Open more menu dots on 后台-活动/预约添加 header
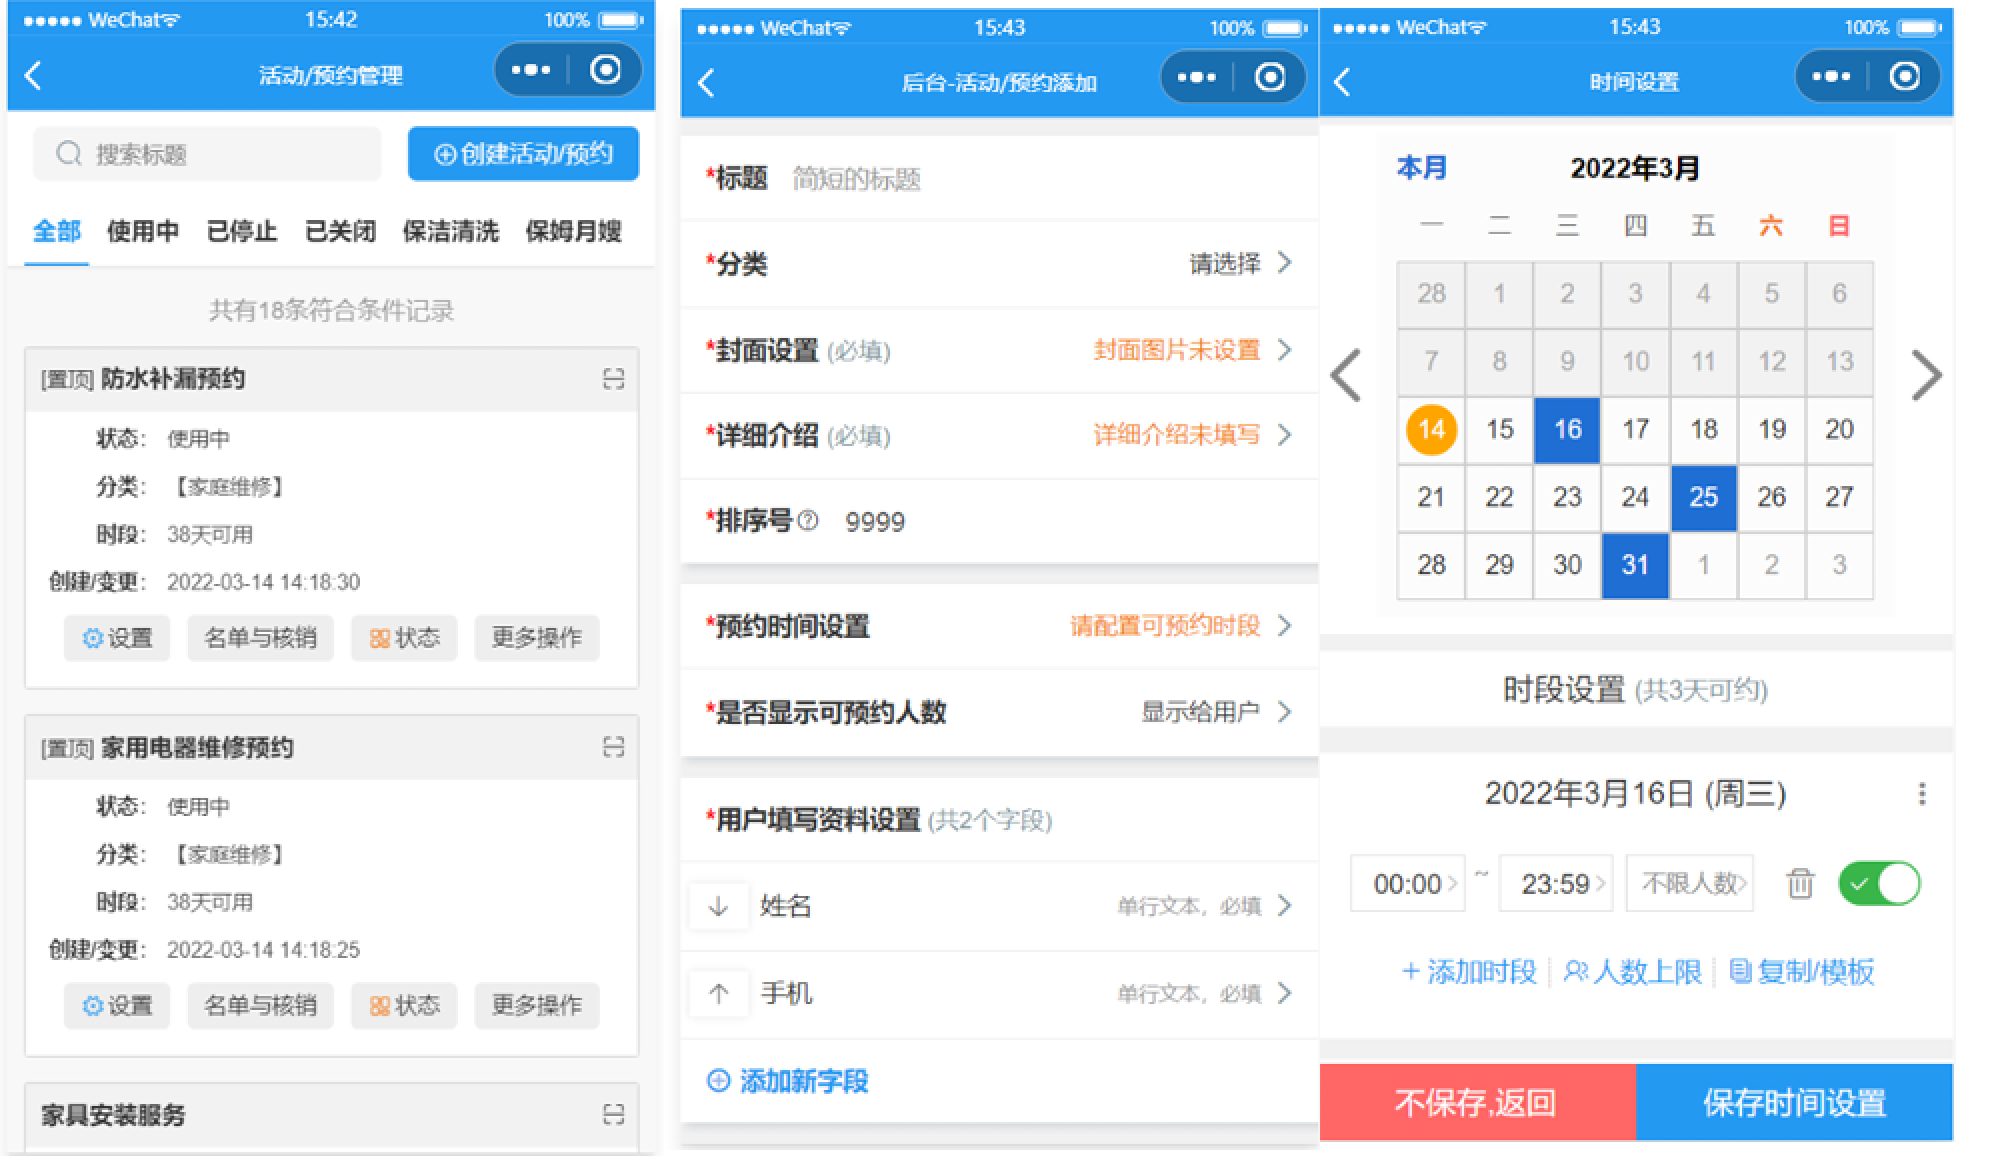This screenshot has width=1990, height=1156. [1196, 77]
